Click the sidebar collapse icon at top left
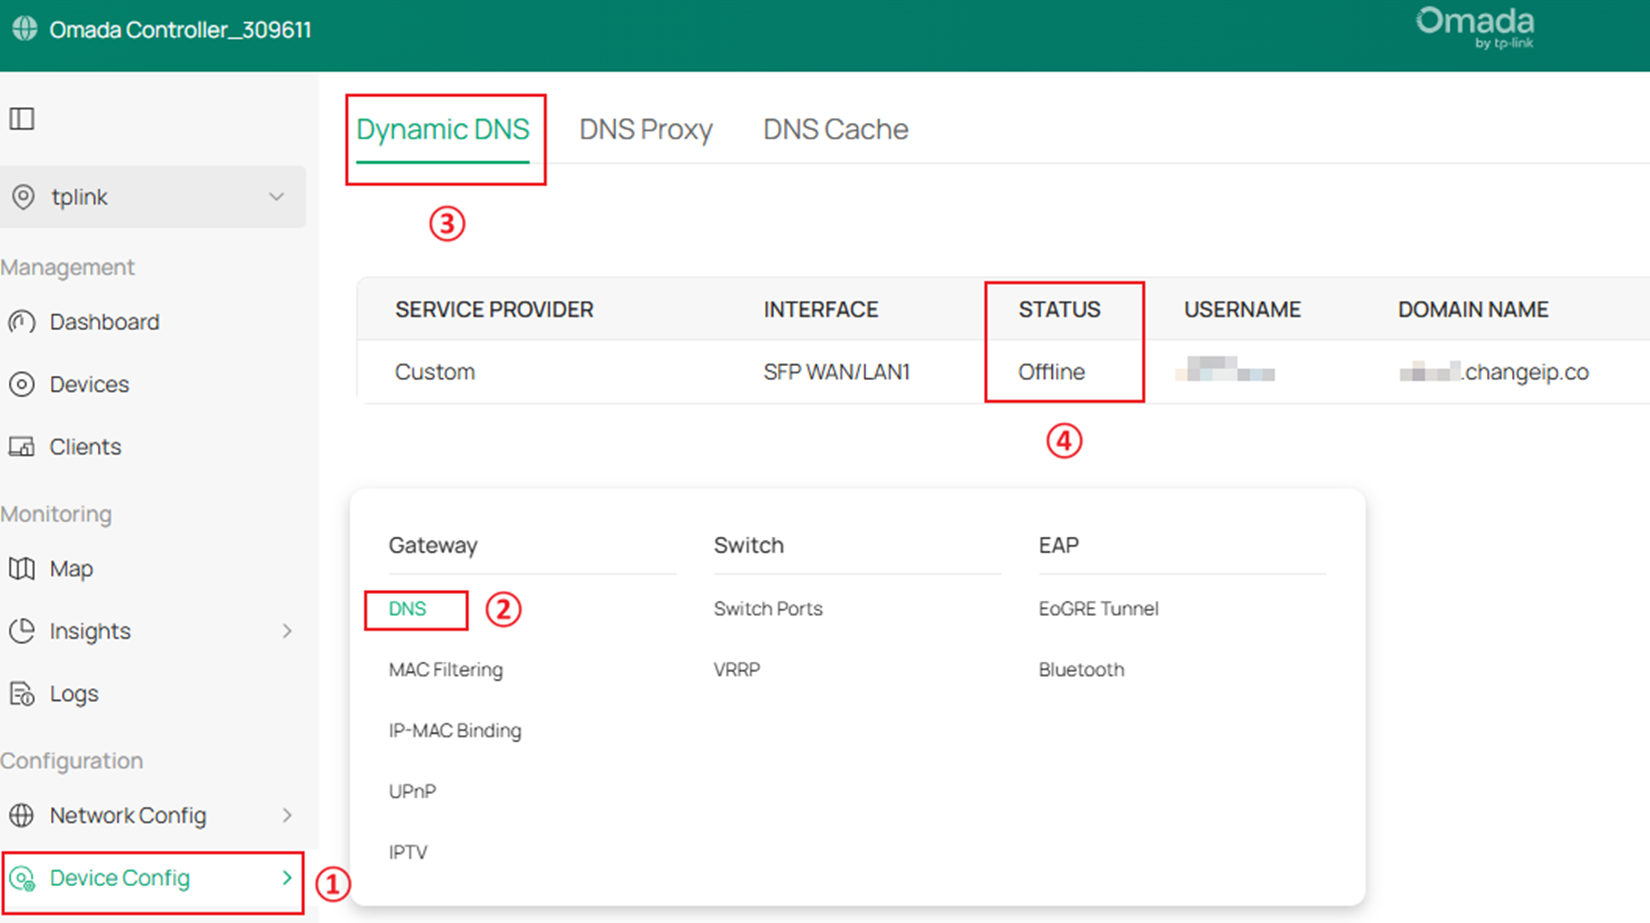The width and height of the screenshot is (1650, 923). 22,118
